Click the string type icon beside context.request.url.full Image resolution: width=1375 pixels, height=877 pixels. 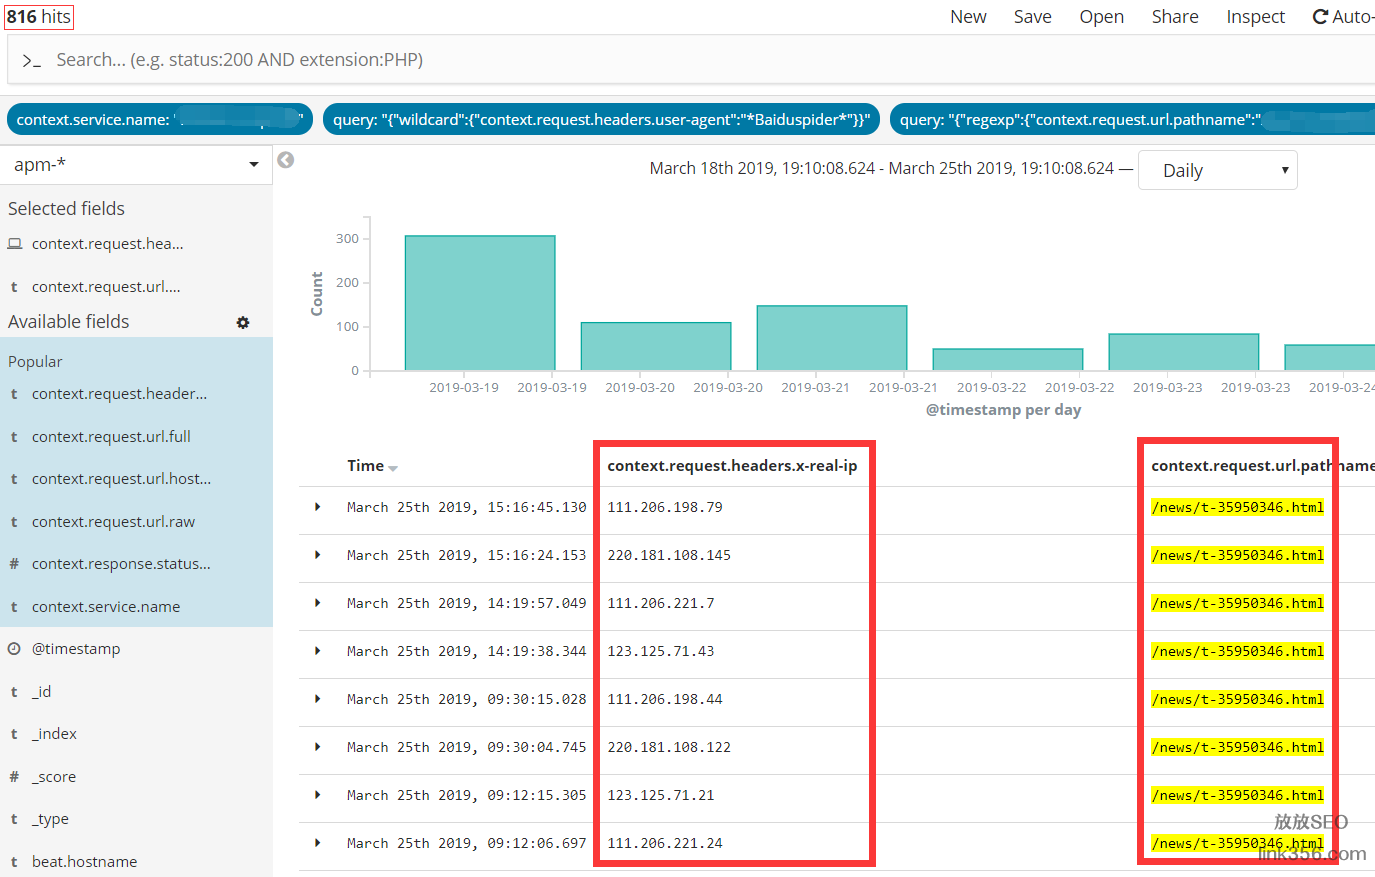coord(14,437)
